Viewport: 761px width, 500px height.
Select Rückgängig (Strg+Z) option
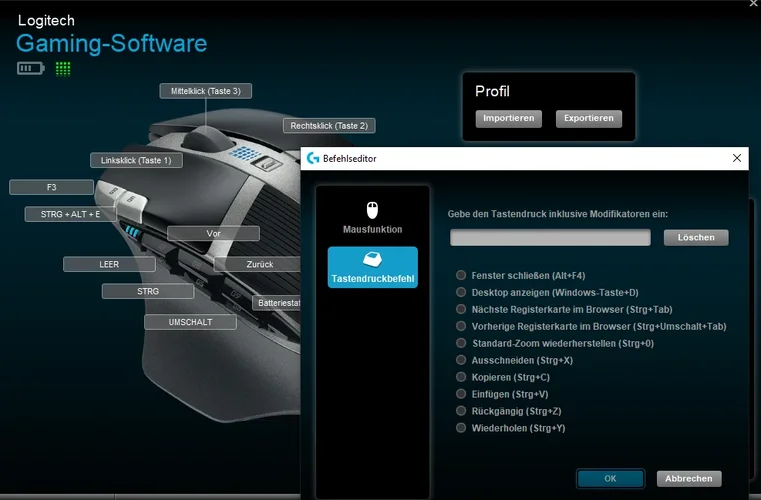509,411
